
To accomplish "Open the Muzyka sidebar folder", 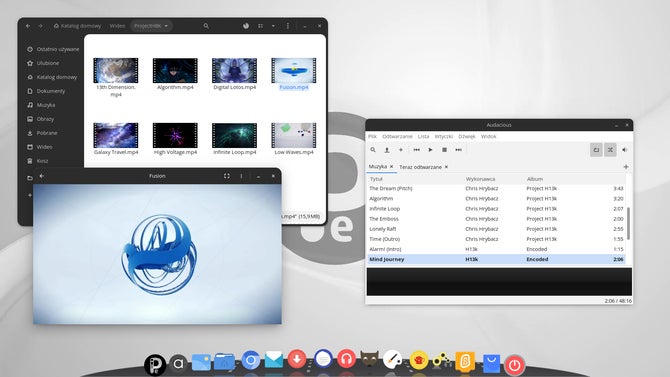I will tap(46, 105).
